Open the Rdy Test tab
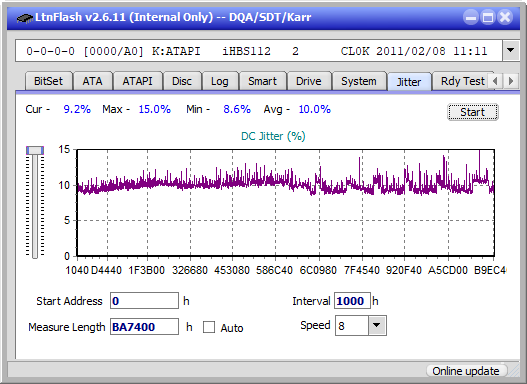The width and height of the screenshot is (527, 384). [x=462, y=81]
